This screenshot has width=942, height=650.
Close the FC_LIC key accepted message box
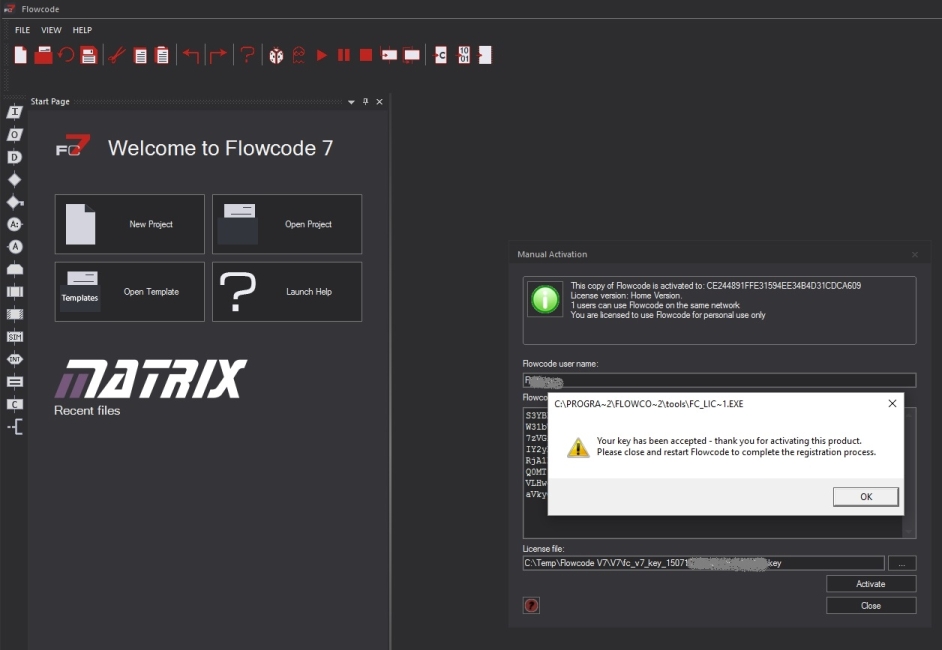coord(892,404)
